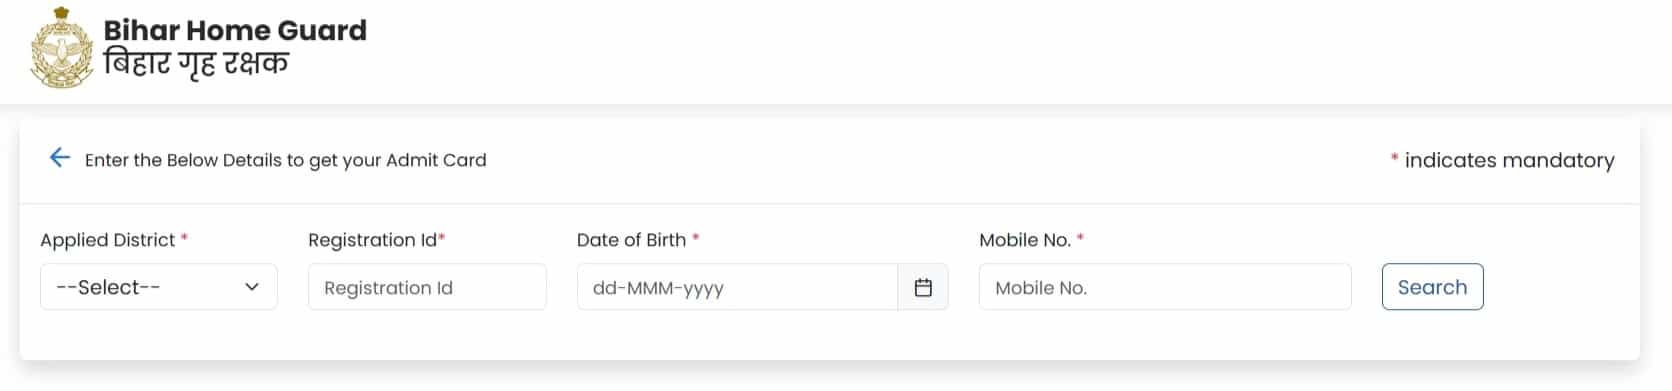Focus the Registration Id input field
This screenshot has width=1672, height=391.
(x=427, y=287)
